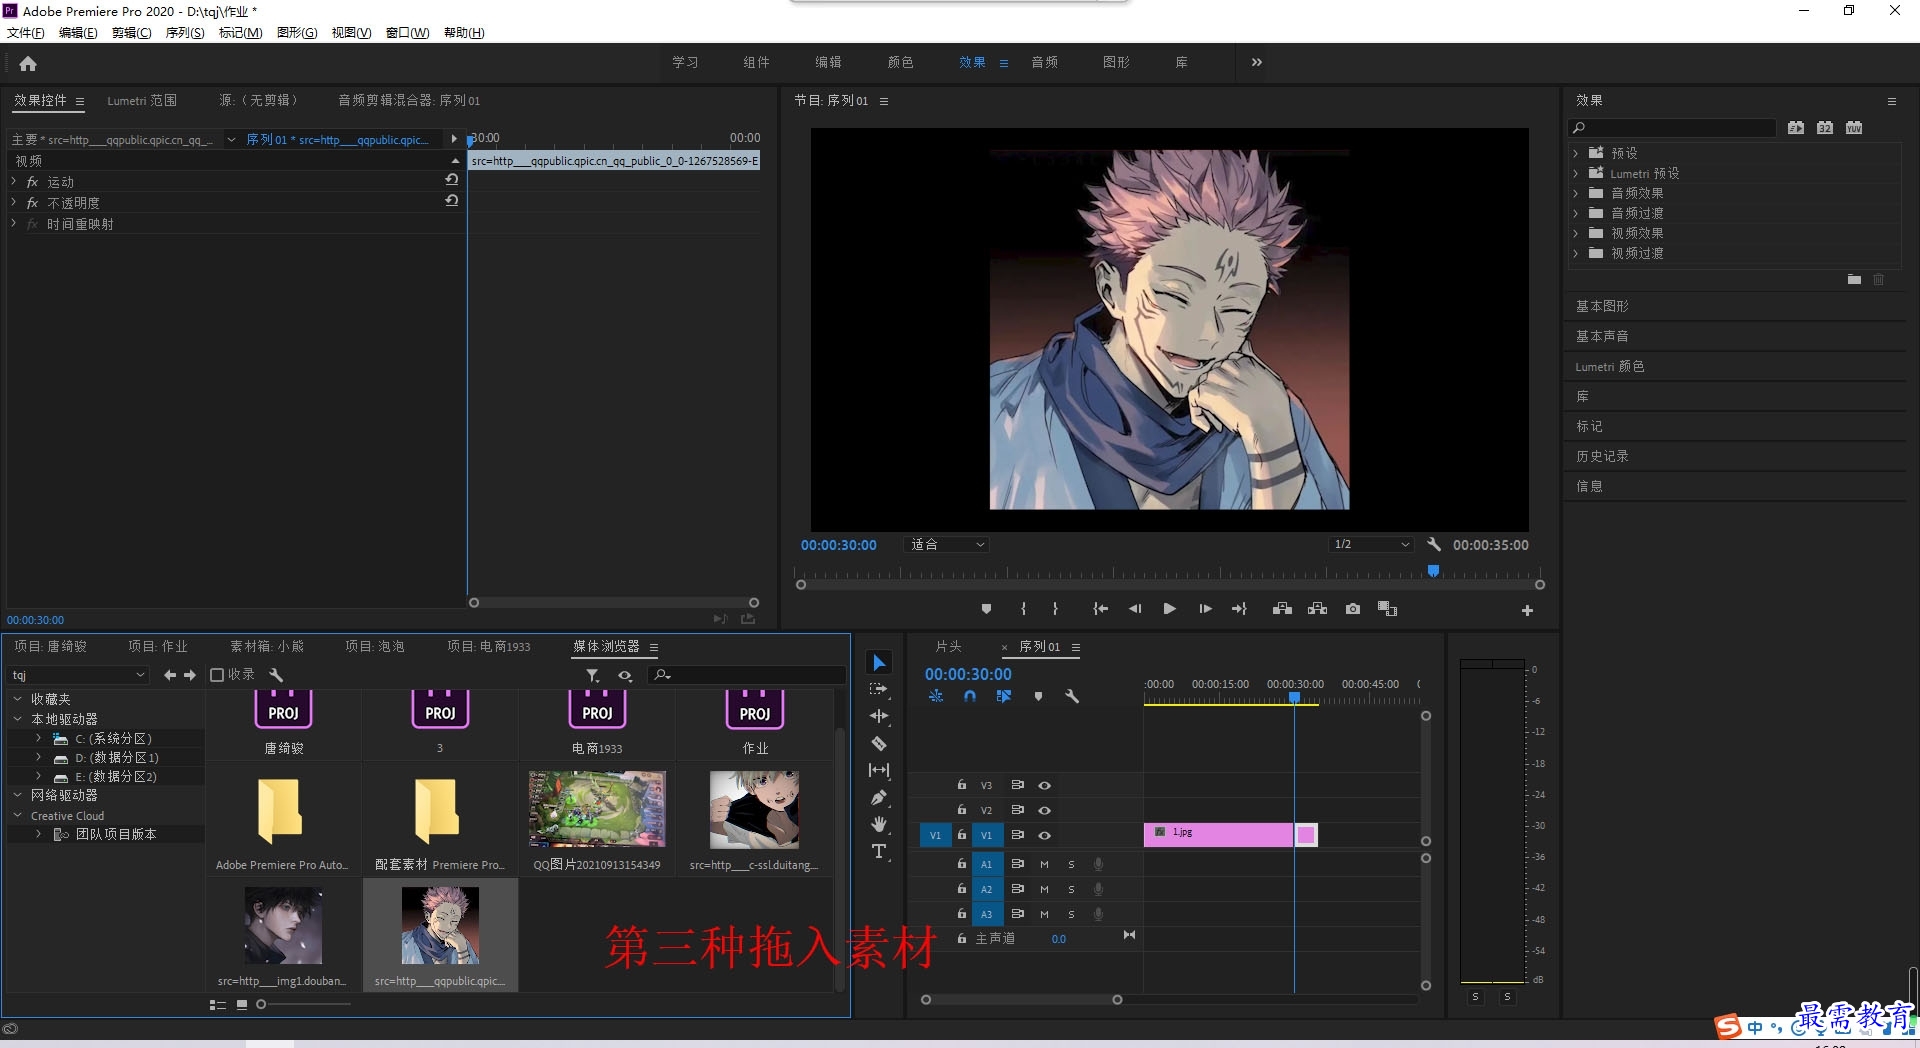This screenshot has width=1920, height=1048.
Task: Create new custom bin in Effects panel
Action: pyautogui.click(x=1854, y=280)
